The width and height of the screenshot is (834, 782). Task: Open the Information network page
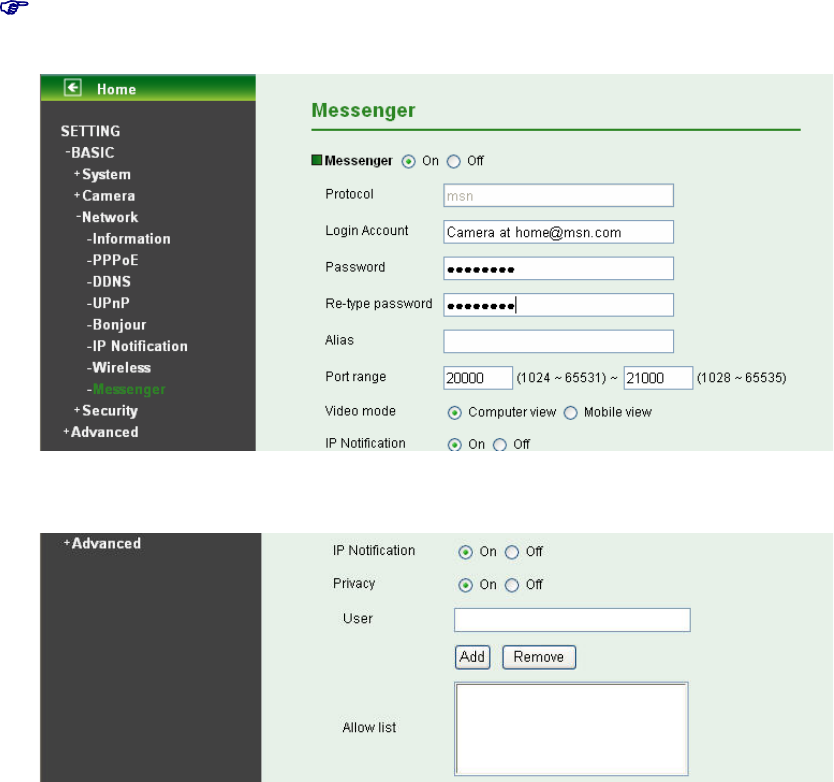(x=129, y=239)
